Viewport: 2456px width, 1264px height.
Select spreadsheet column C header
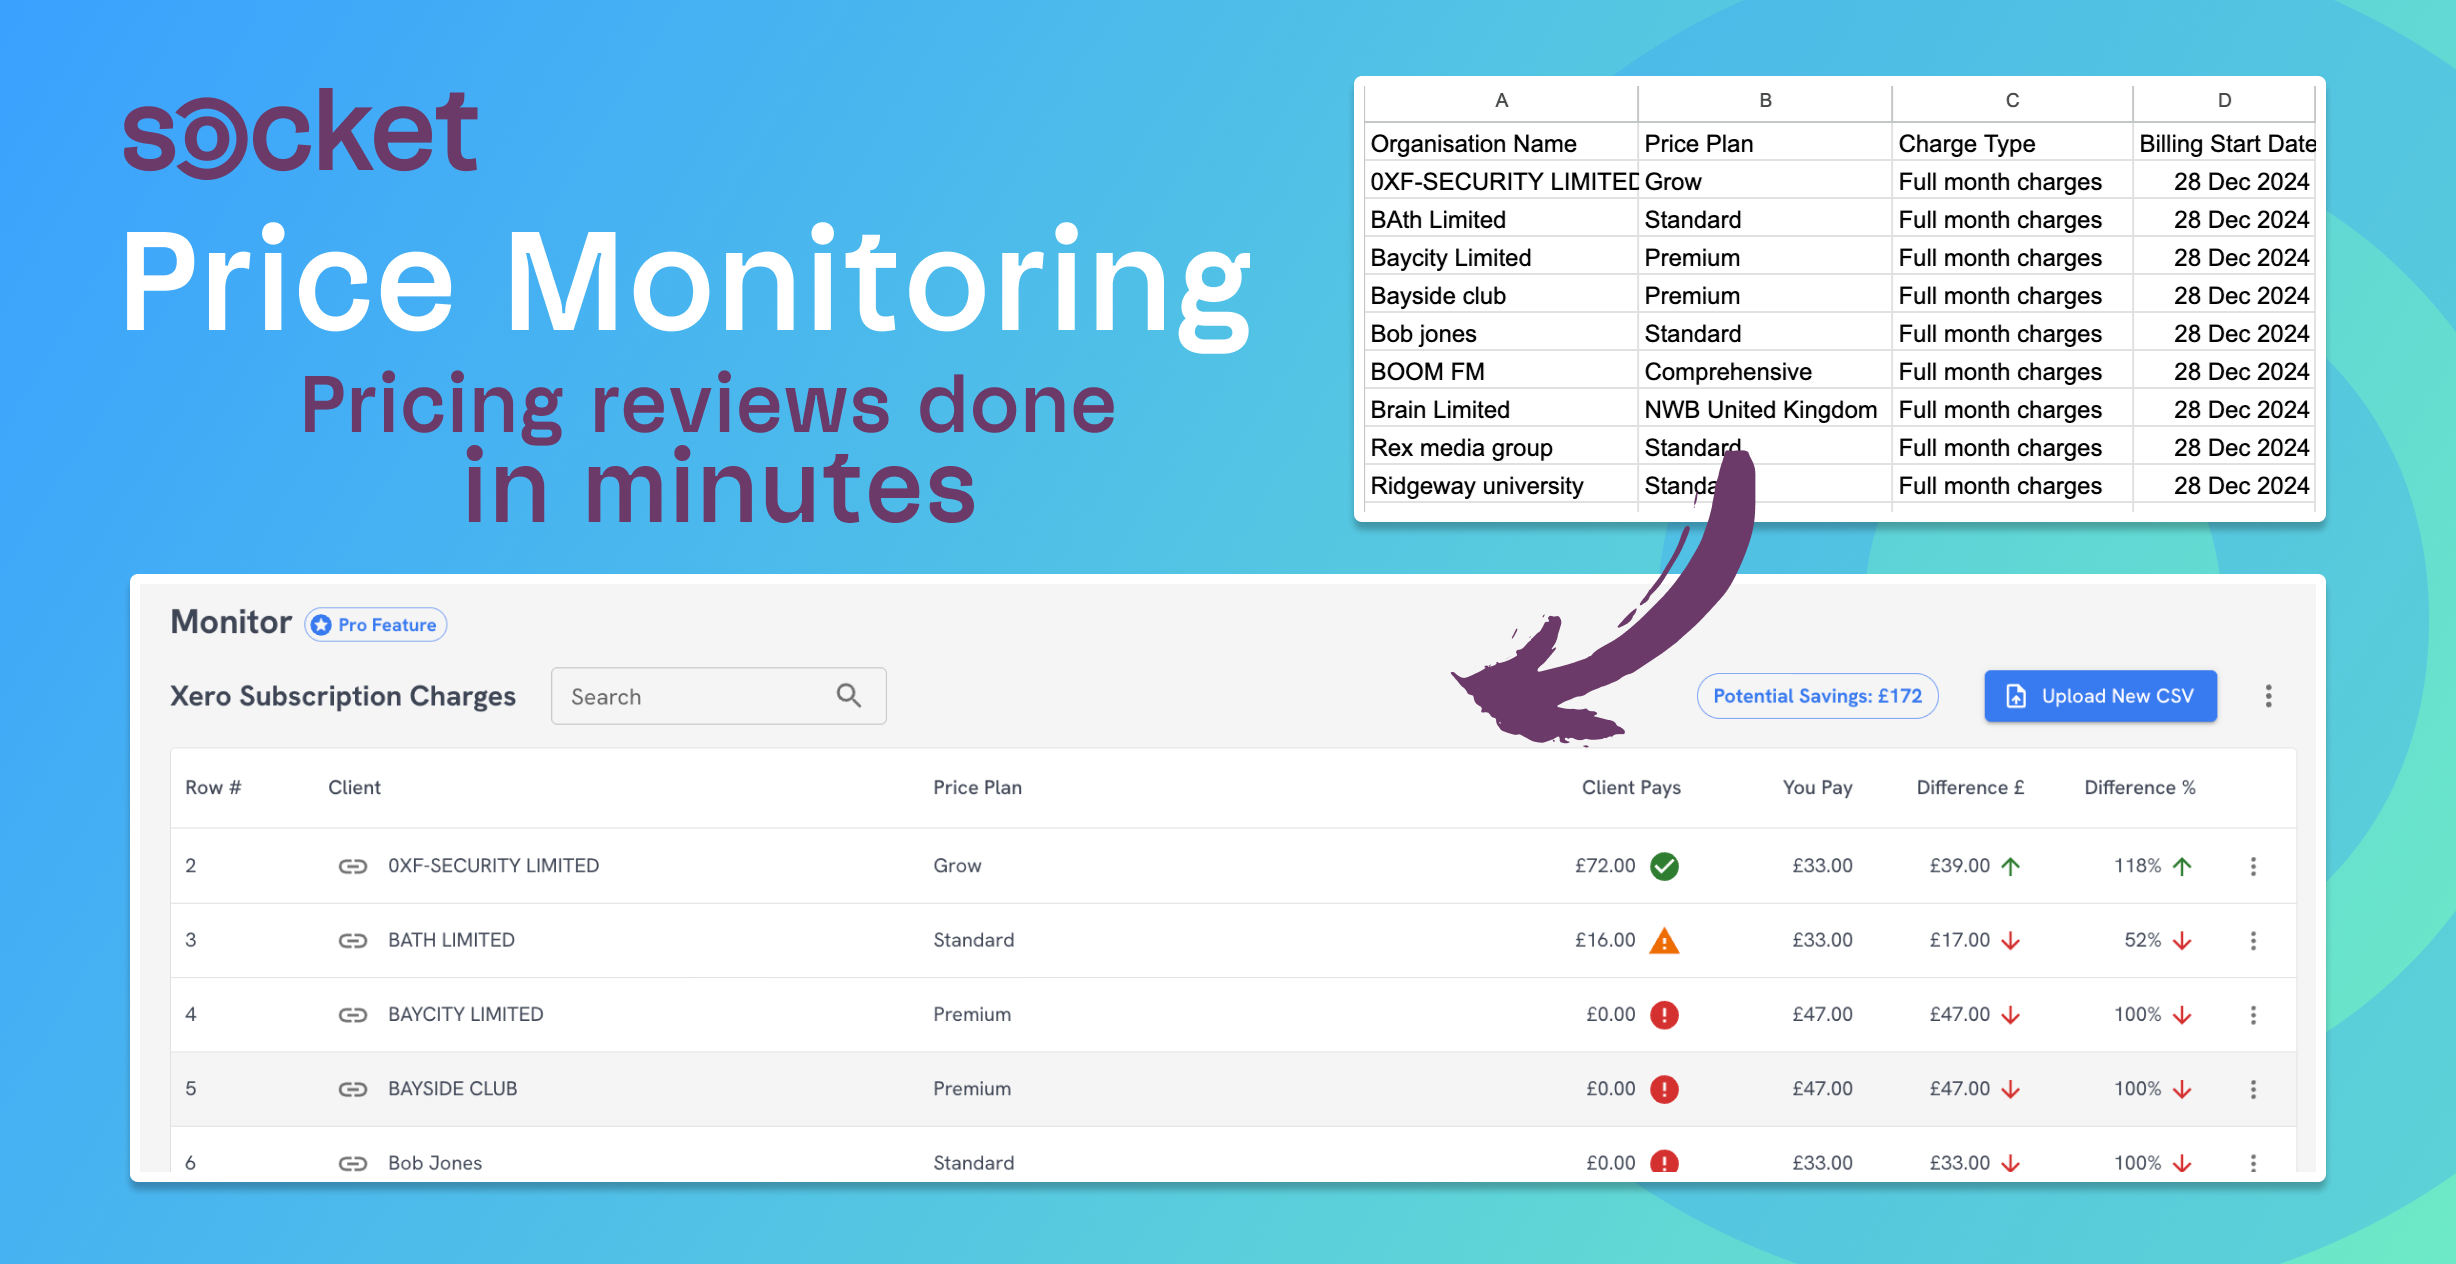[x=2012, y=101]
